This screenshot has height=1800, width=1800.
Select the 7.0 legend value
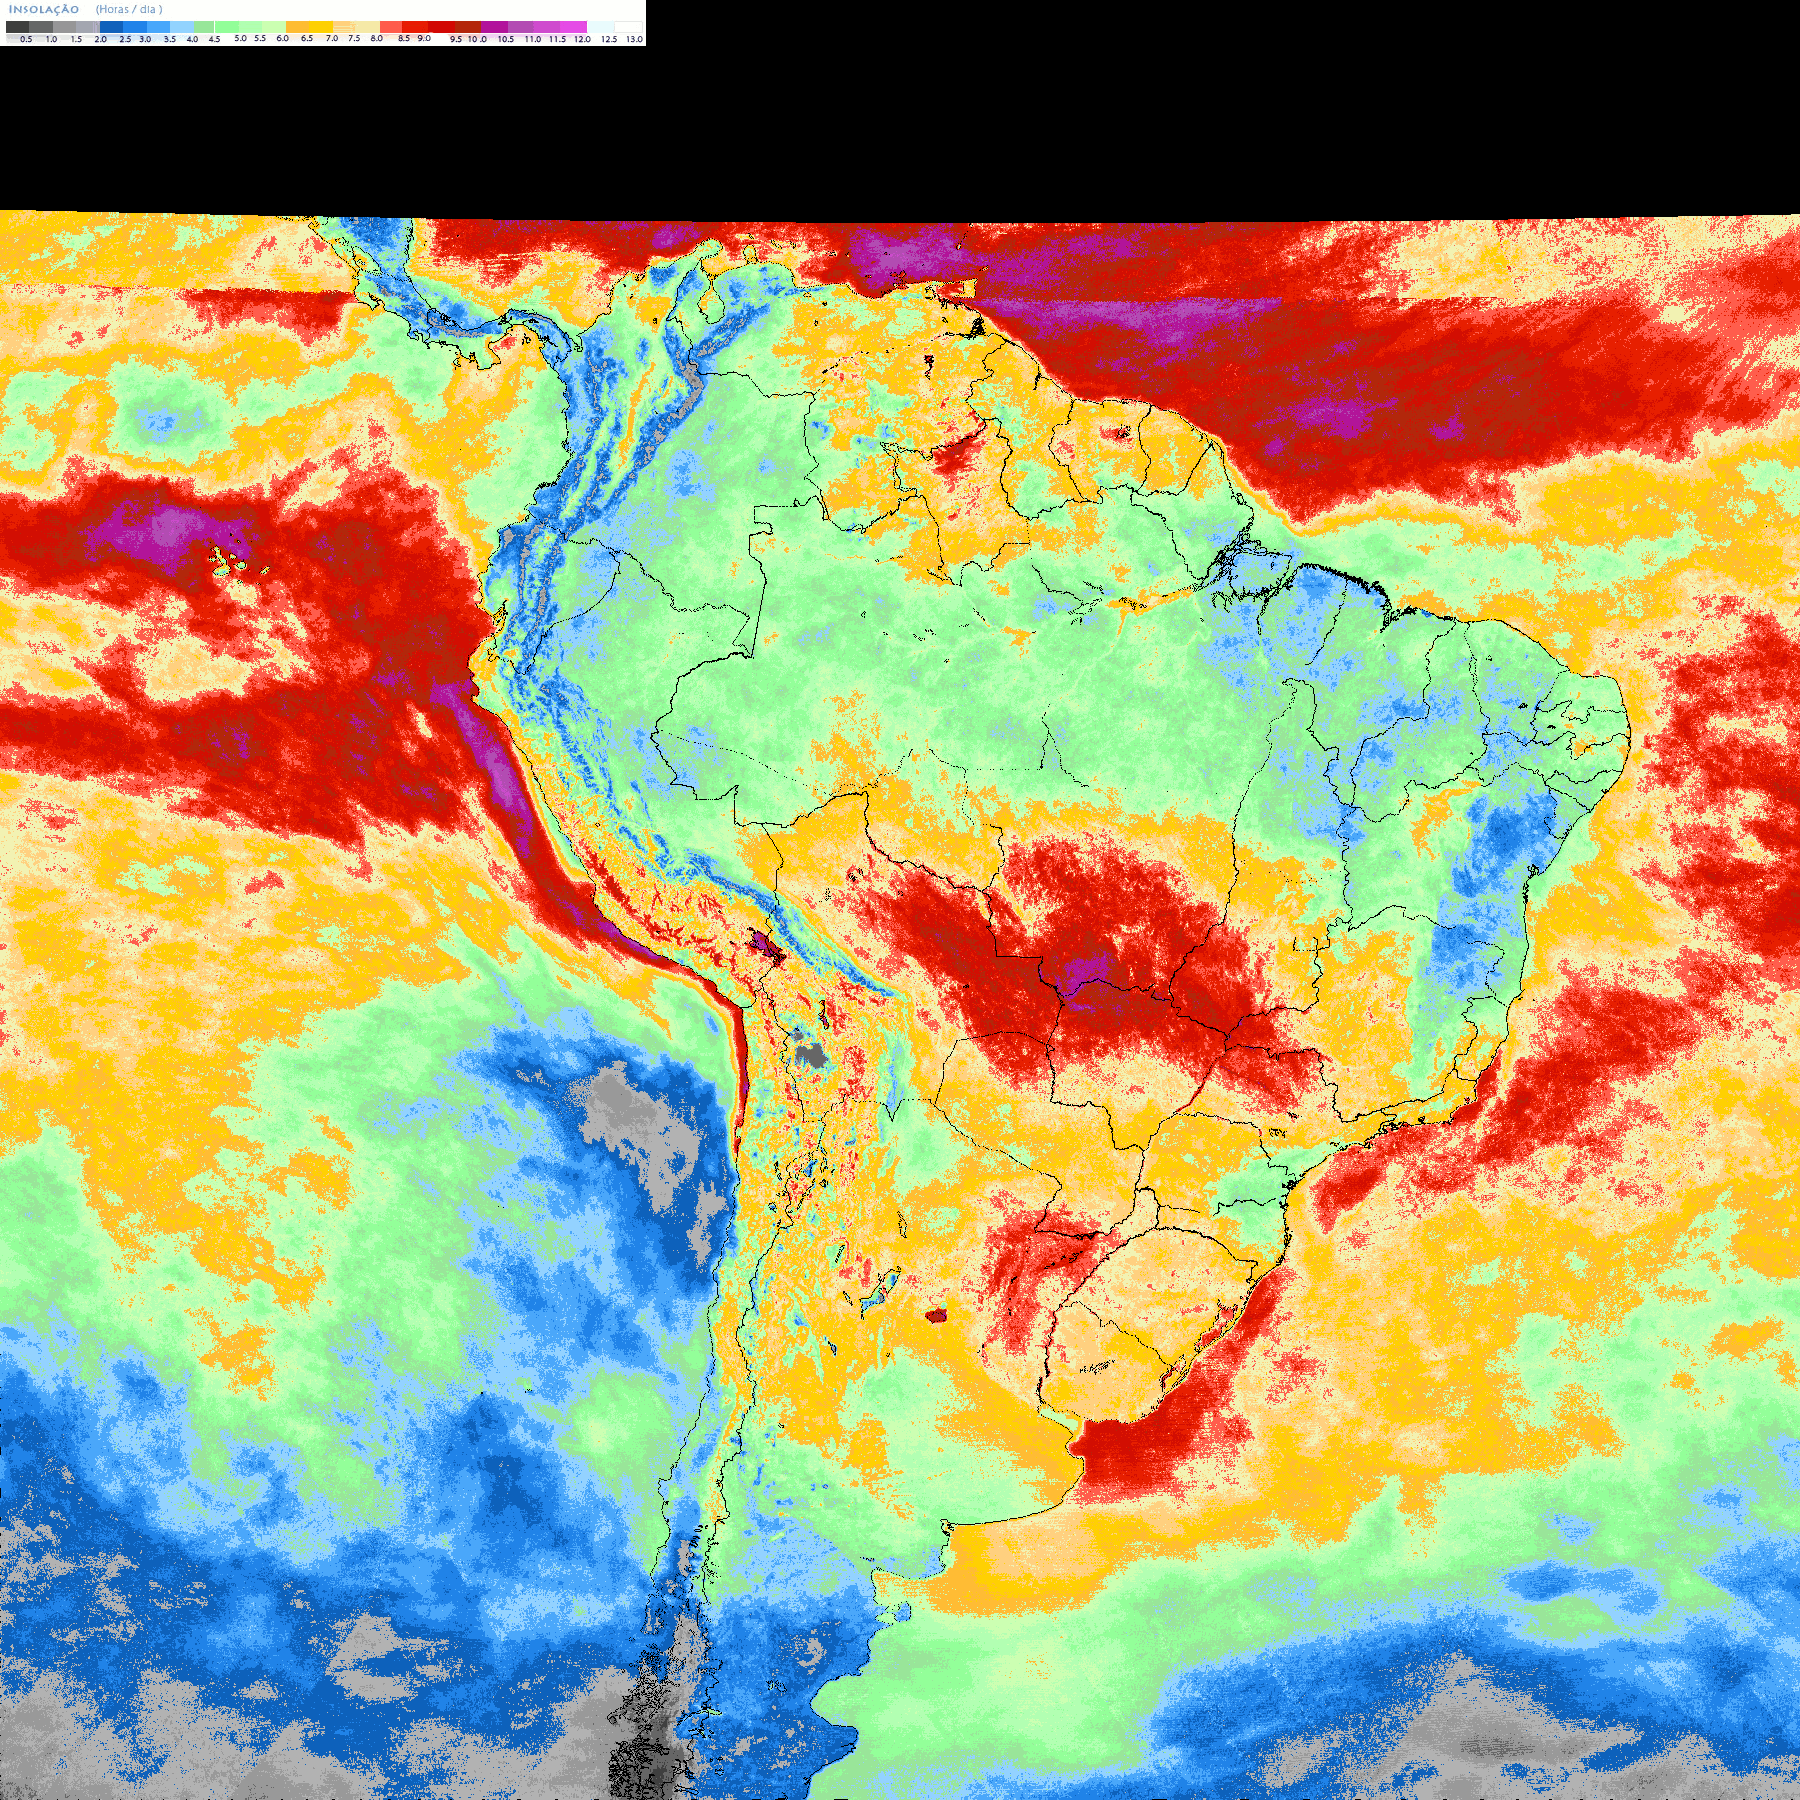coord(332,38)
